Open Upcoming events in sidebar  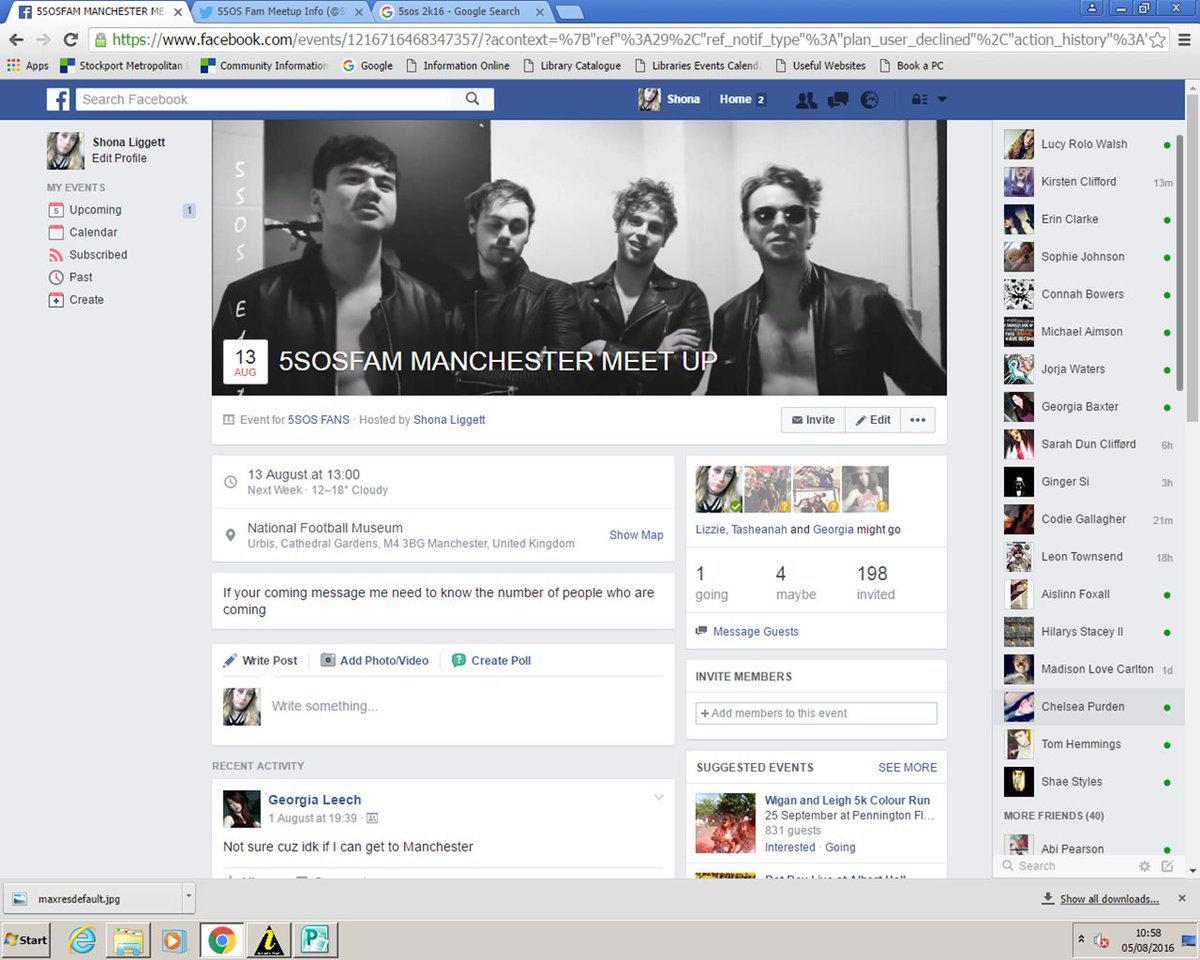tap(95, 210)
